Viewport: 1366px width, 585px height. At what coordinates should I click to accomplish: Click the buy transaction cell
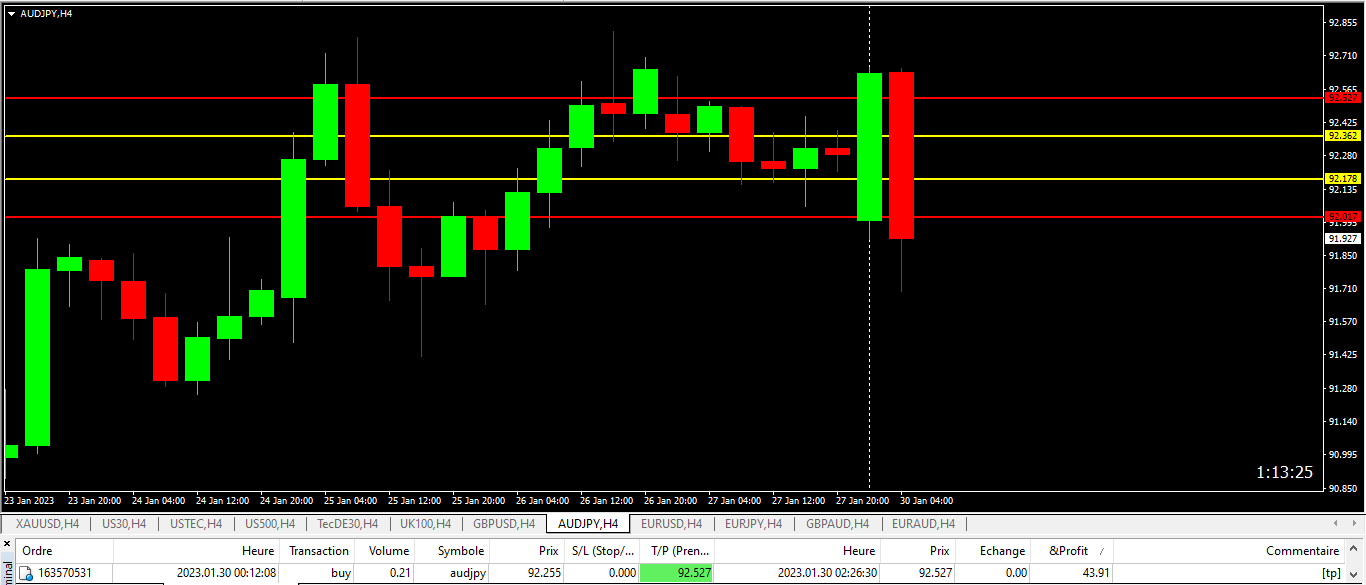[x=341, y=573]
